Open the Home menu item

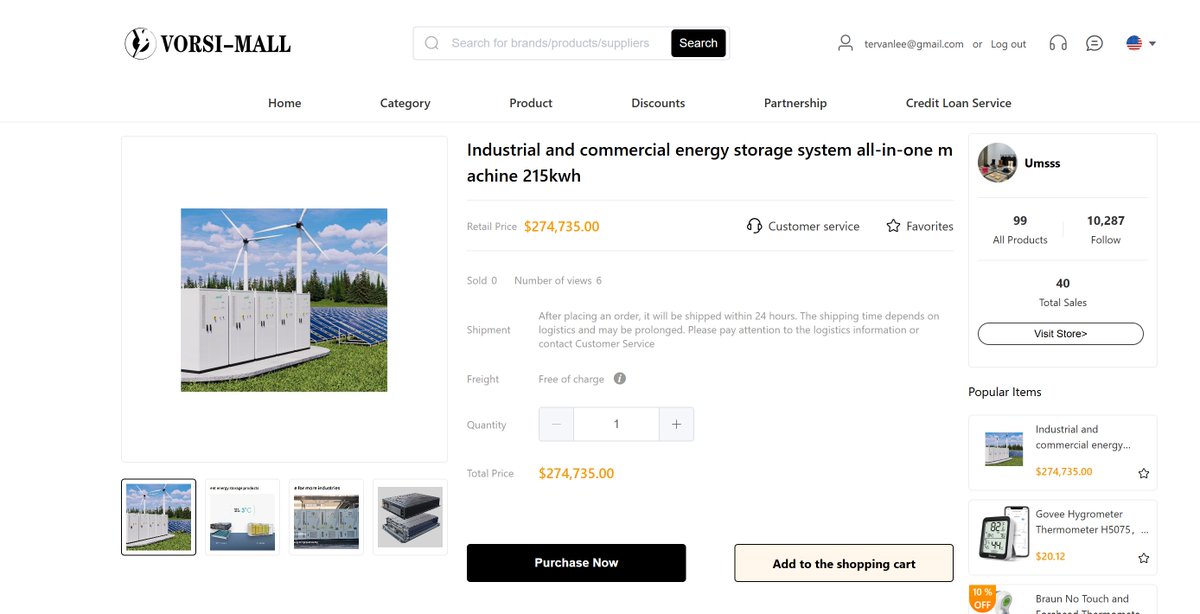pos(284,103)
